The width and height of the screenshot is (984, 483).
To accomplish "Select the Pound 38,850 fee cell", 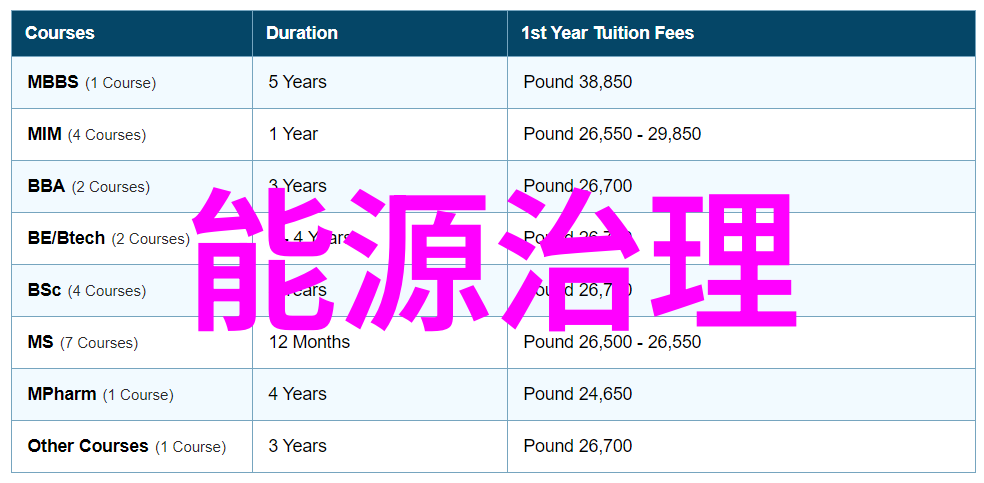I will pyautogui.click(x=578, y=82).
